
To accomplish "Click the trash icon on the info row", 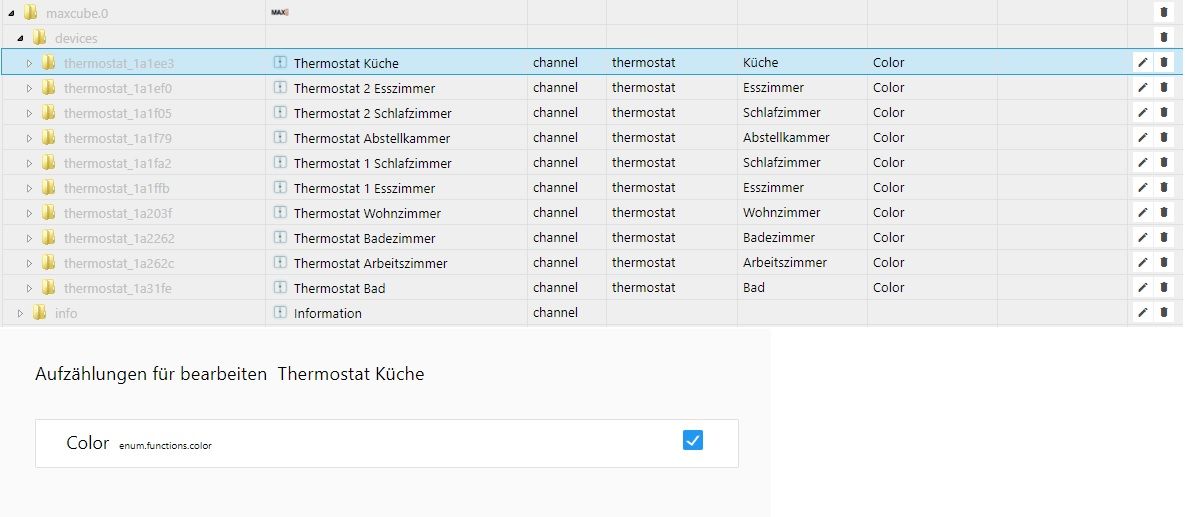I will coord(1163,312).
